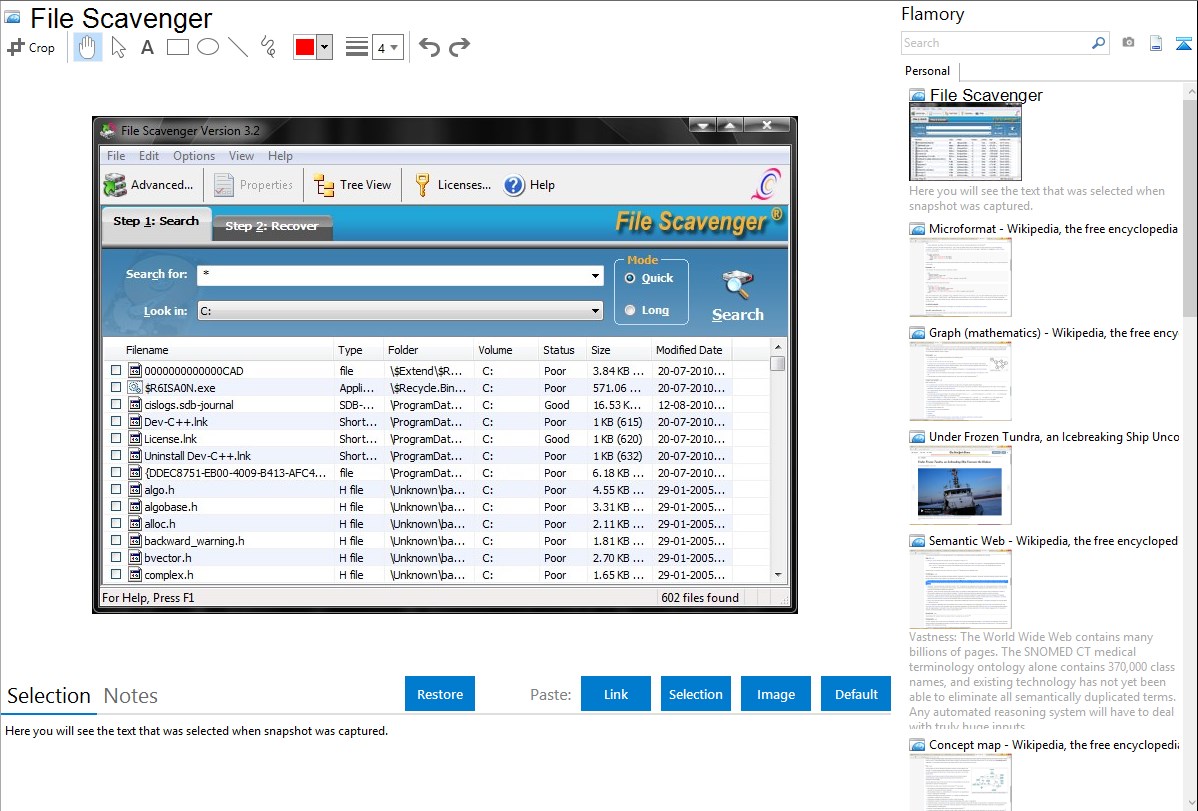The image size is (1198, 811).
Task: Check the box for cislogs.sdb-journal
Action: coord(116,404)
